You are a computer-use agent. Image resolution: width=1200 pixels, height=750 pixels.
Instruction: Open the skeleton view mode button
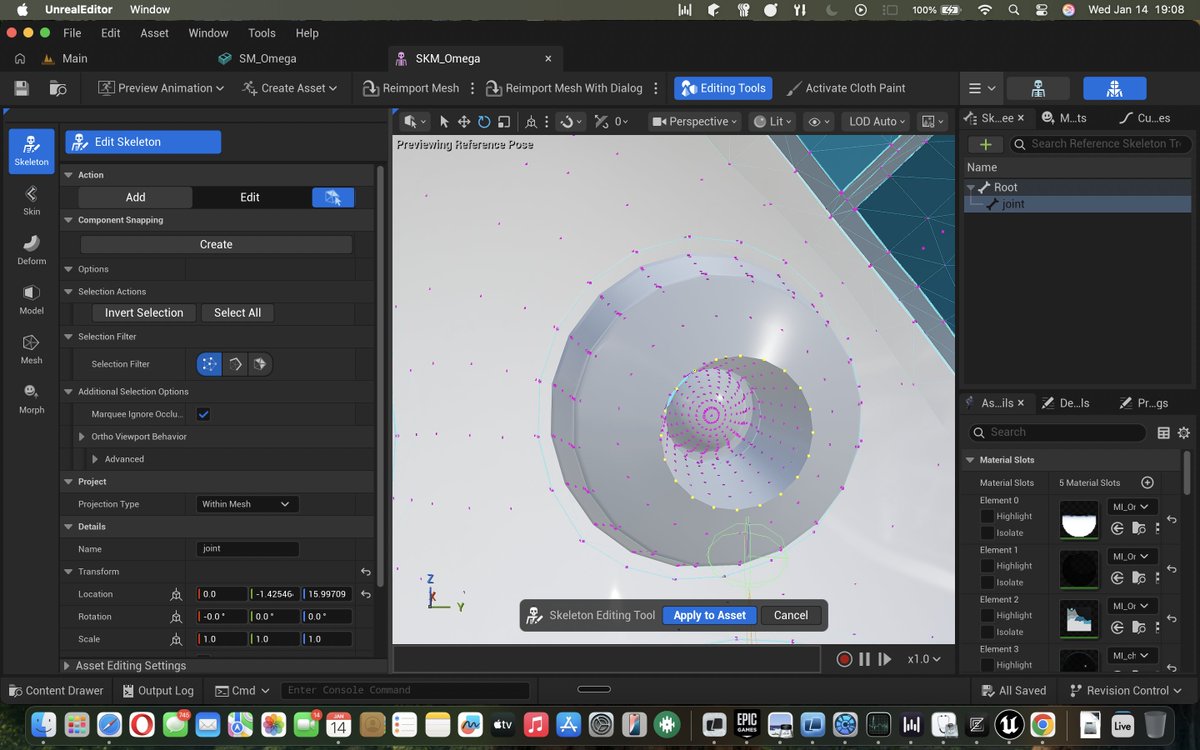click(x=1038, y=88)
